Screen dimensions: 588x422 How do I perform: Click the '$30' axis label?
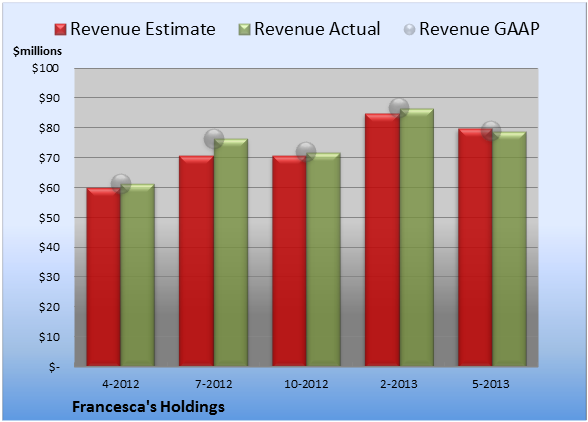pyautogui.click(x=49, y=278)
